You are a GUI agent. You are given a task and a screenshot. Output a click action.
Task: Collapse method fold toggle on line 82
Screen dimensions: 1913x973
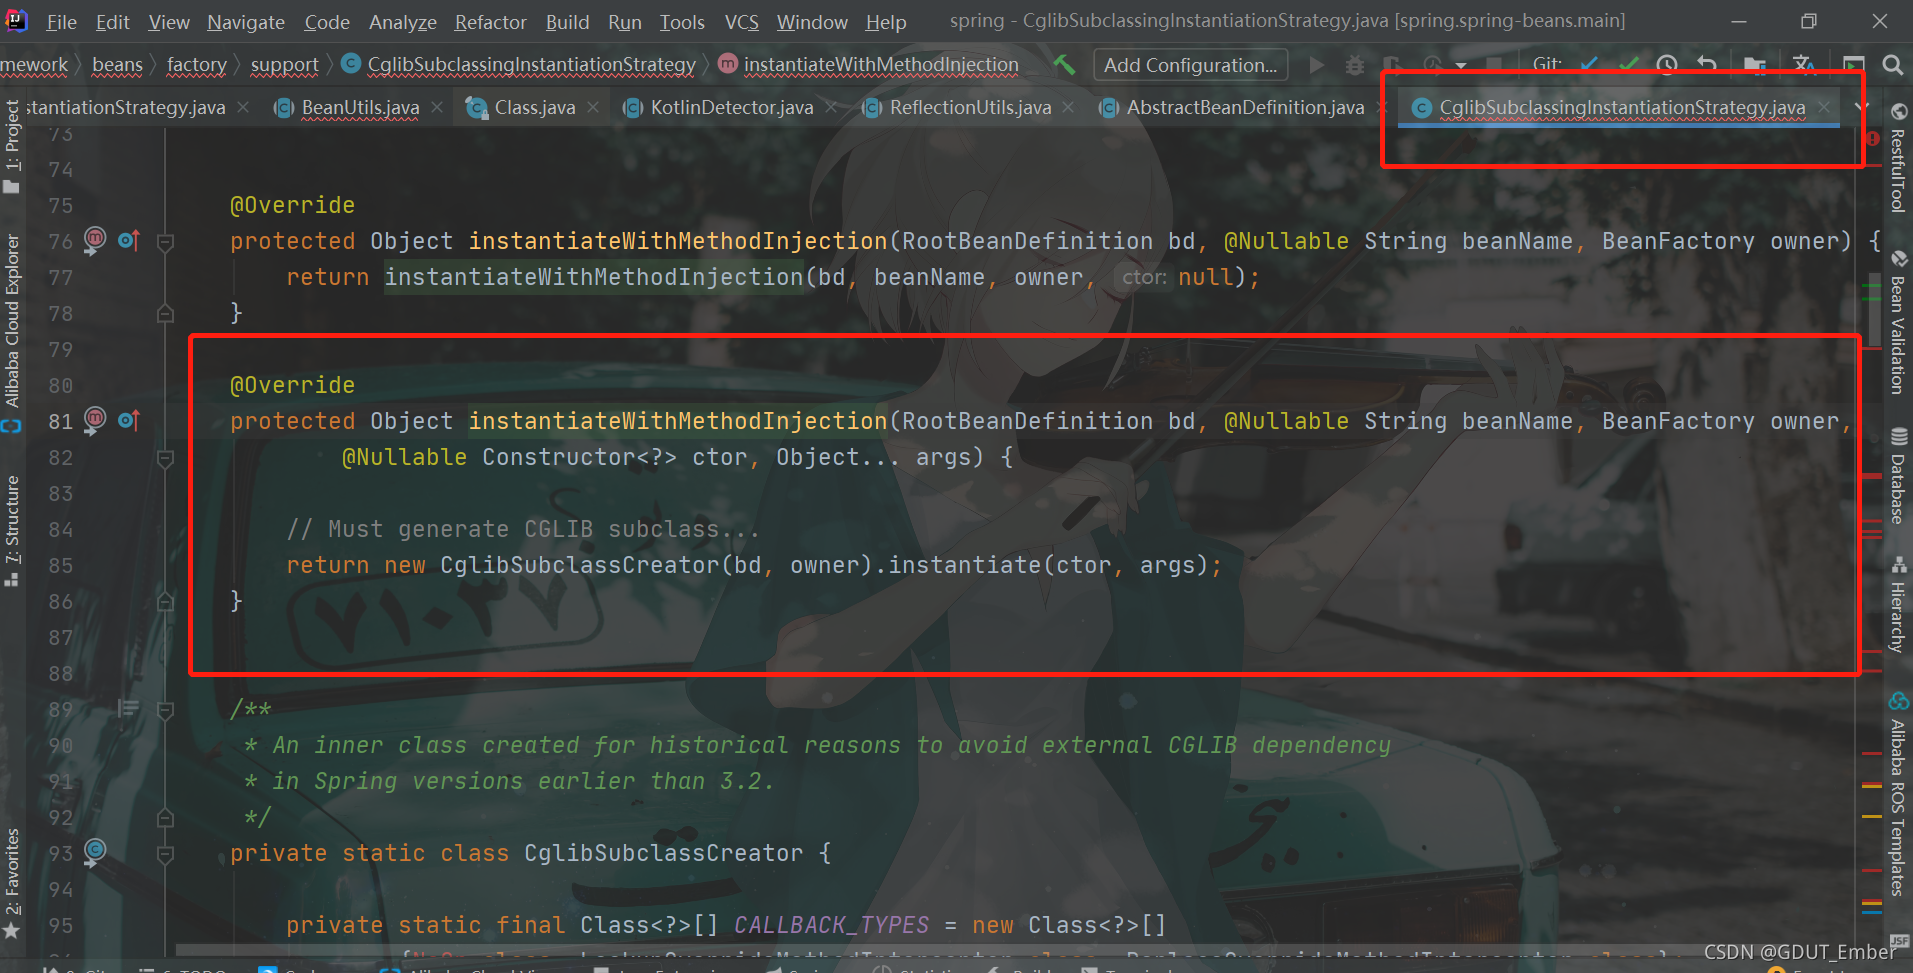click(166, 458)
